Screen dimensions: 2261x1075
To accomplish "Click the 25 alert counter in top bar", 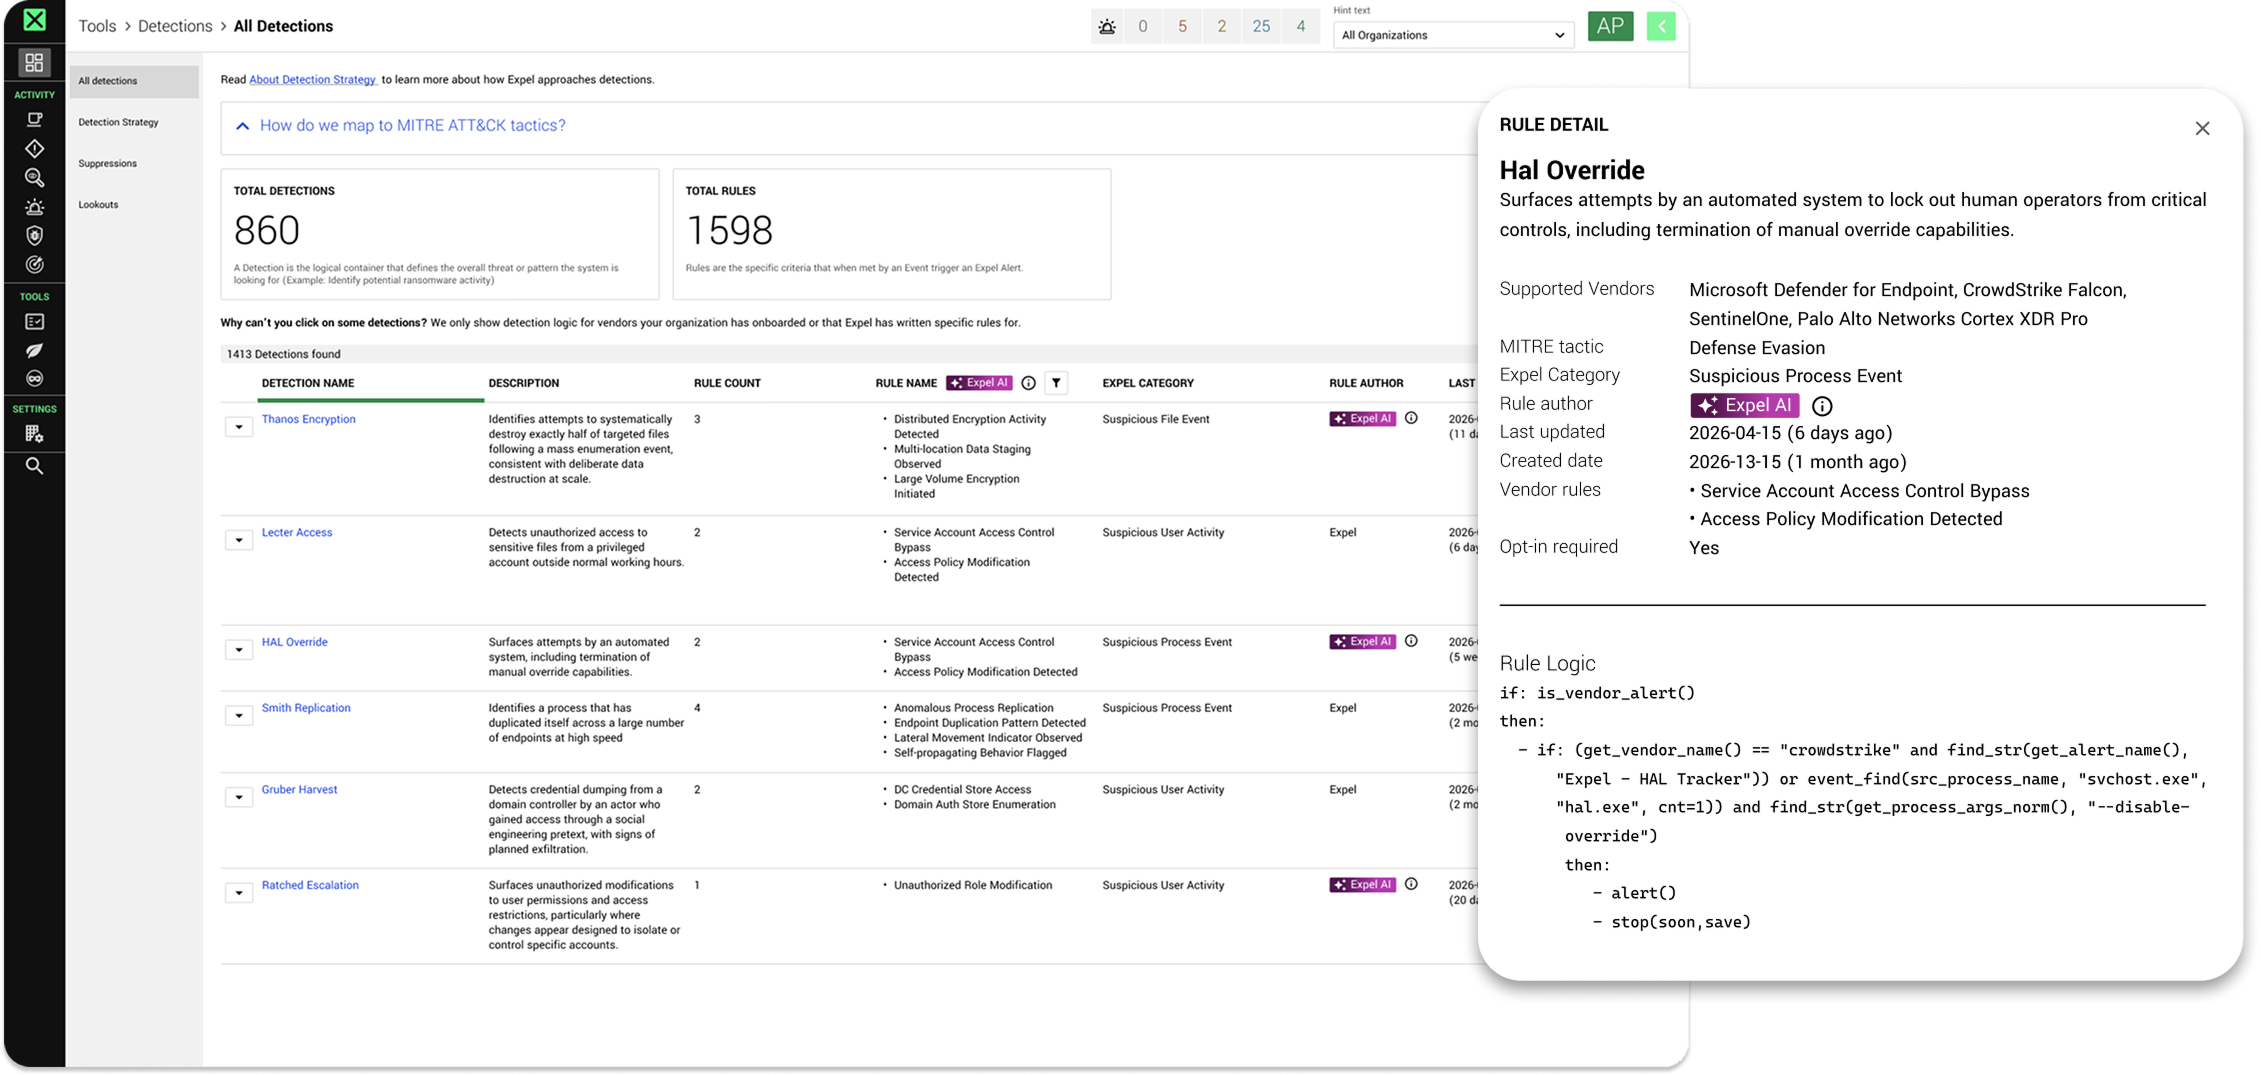I will pos(1261,27).
